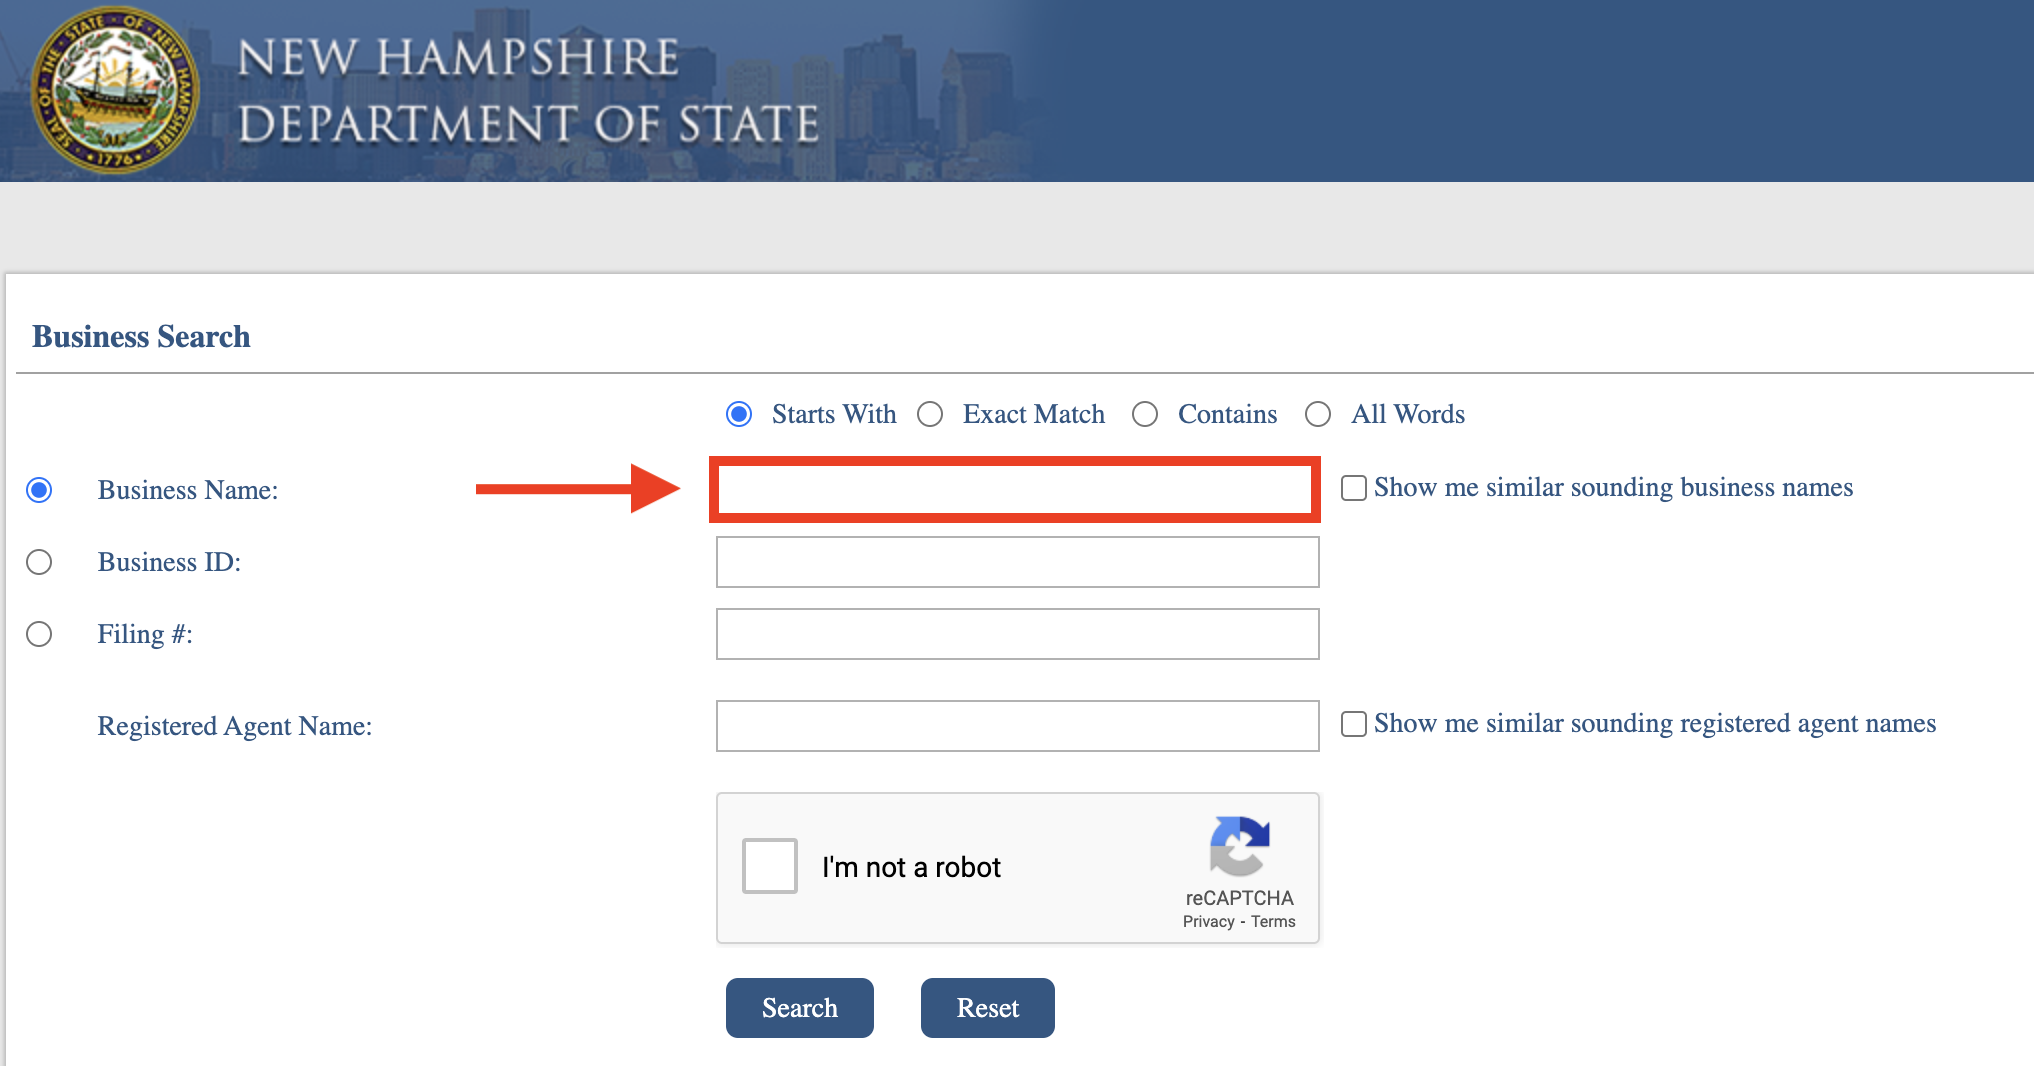The image size is (2034, 1066).
Task: Select the Exact Match radio option
Action: point(930,414)
